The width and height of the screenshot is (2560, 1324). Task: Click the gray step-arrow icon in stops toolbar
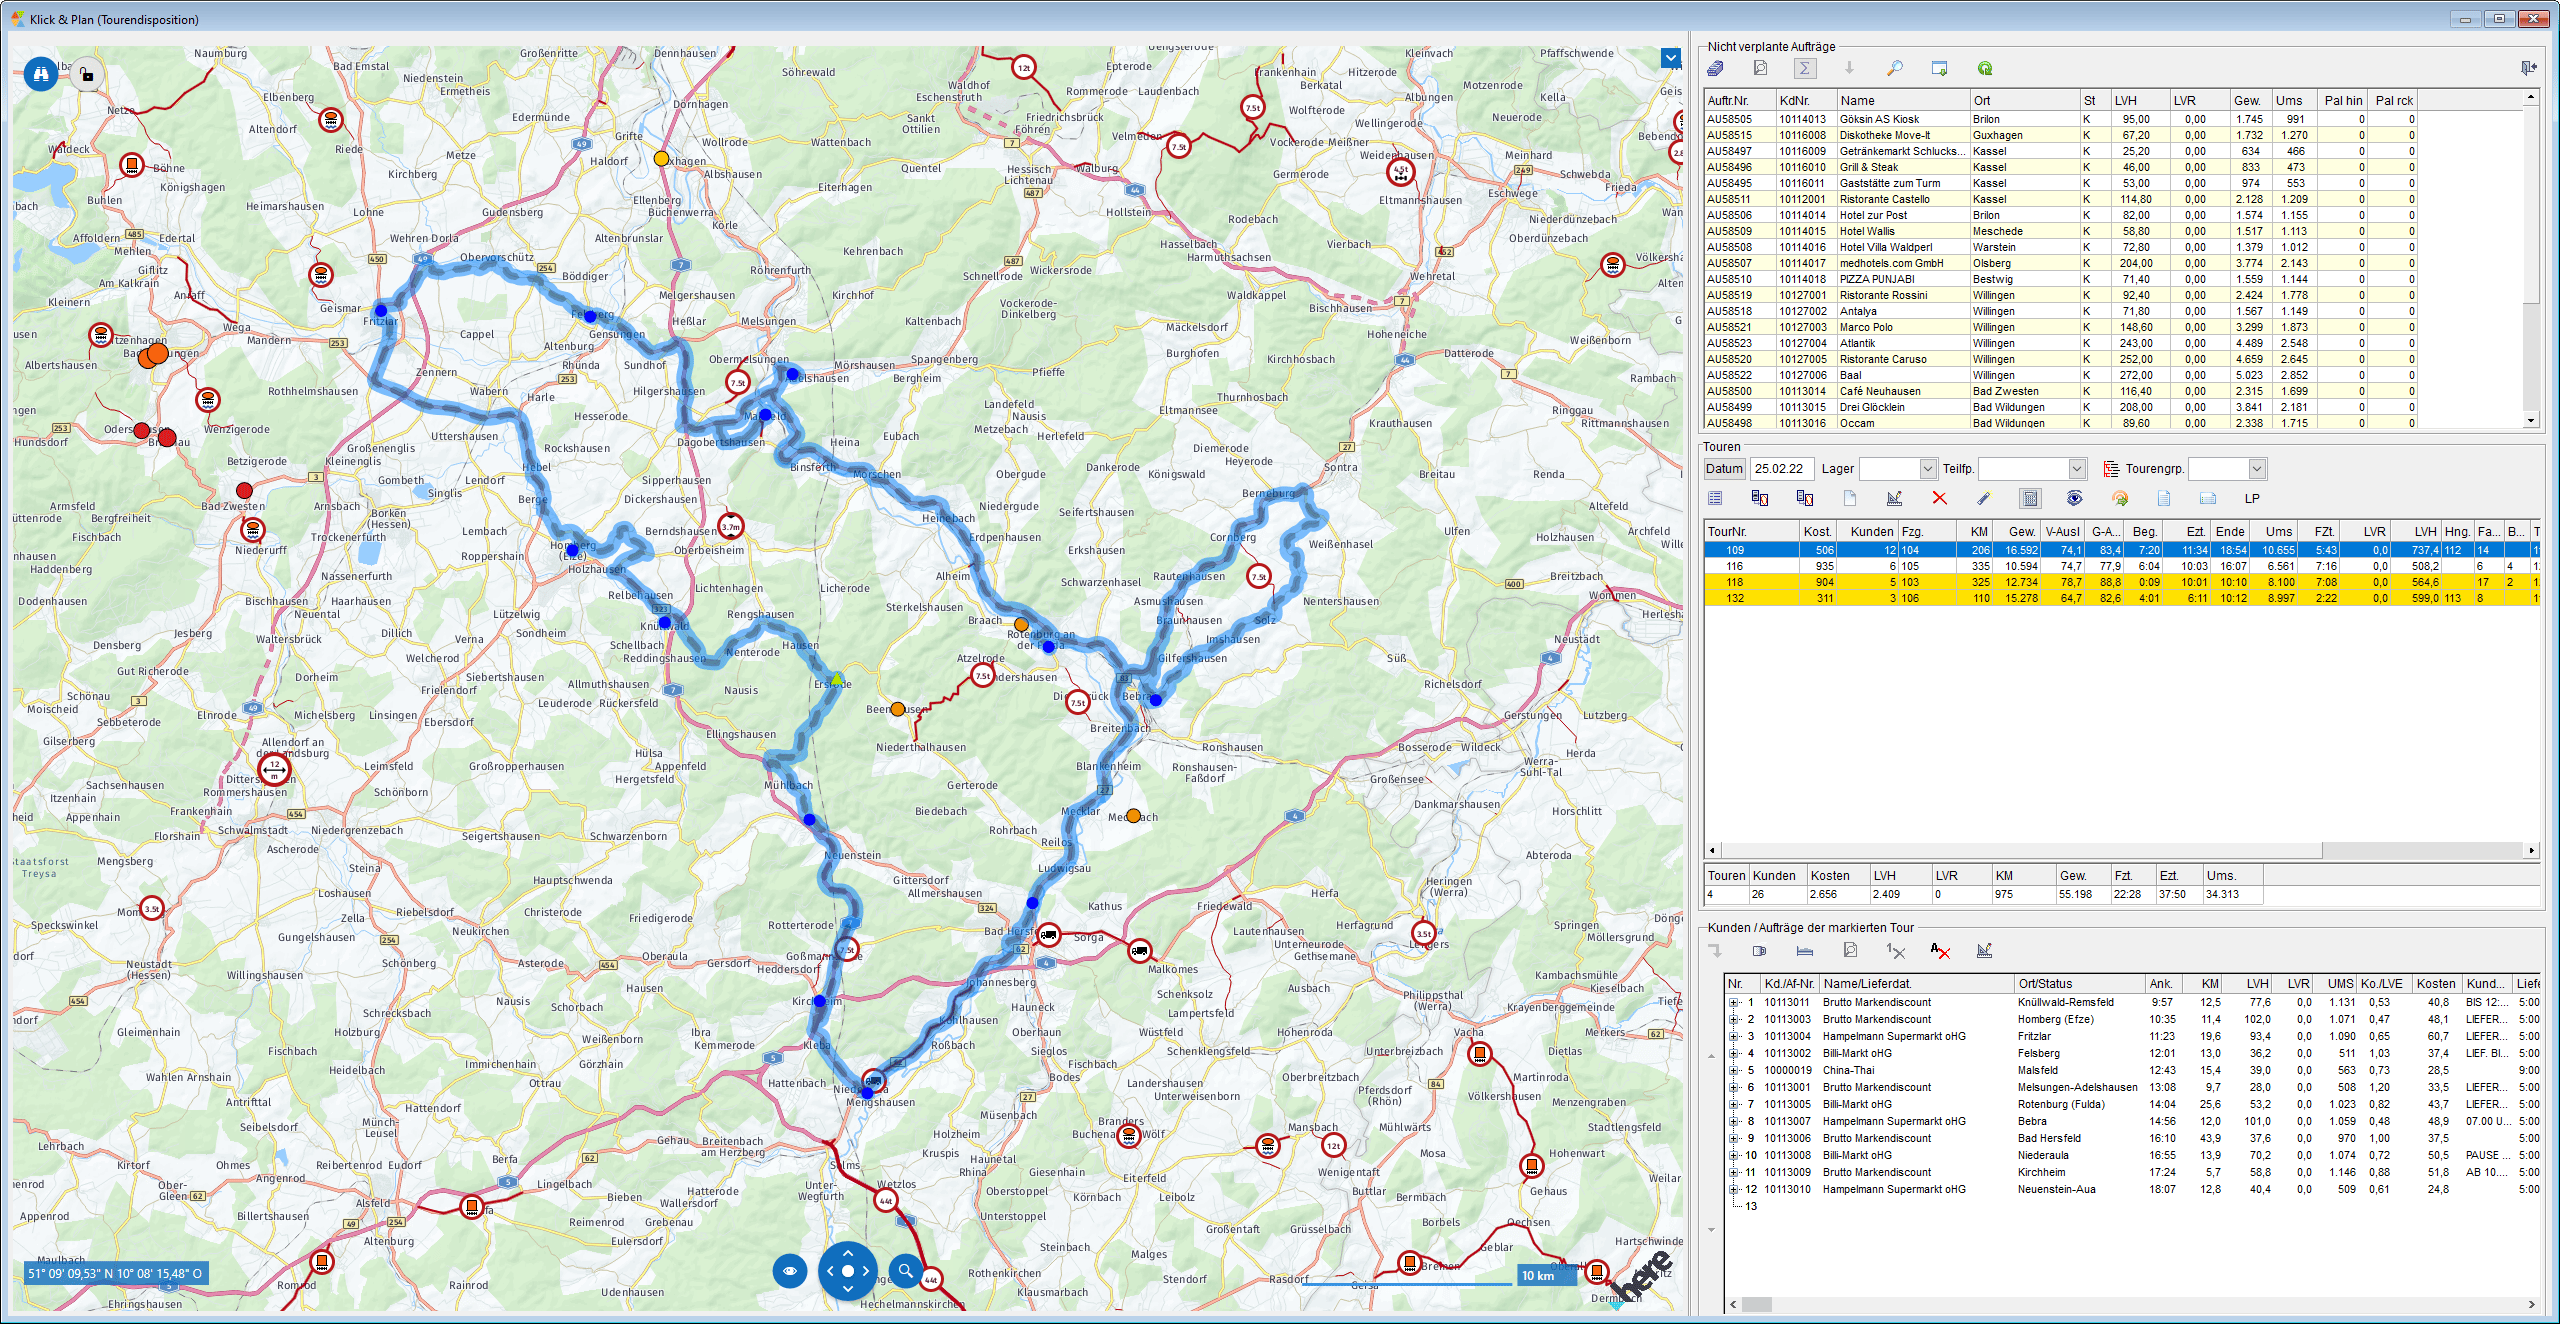(1716, 951)
